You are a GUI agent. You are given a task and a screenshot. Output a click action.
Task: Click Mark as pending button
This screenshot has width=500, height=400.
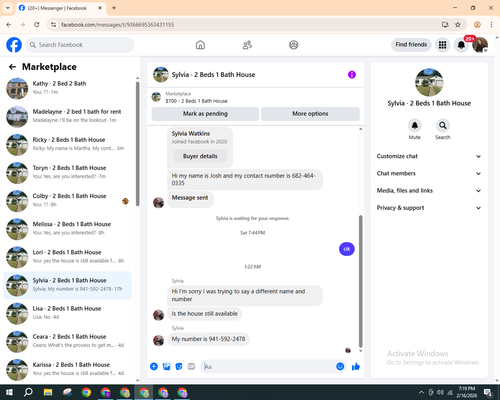pyautogui.click(x=205, y=114)
